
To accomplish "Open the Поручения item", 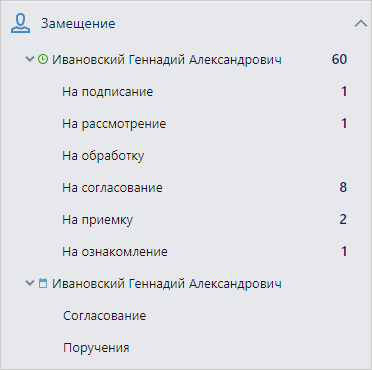I will (x=96, y=348).
